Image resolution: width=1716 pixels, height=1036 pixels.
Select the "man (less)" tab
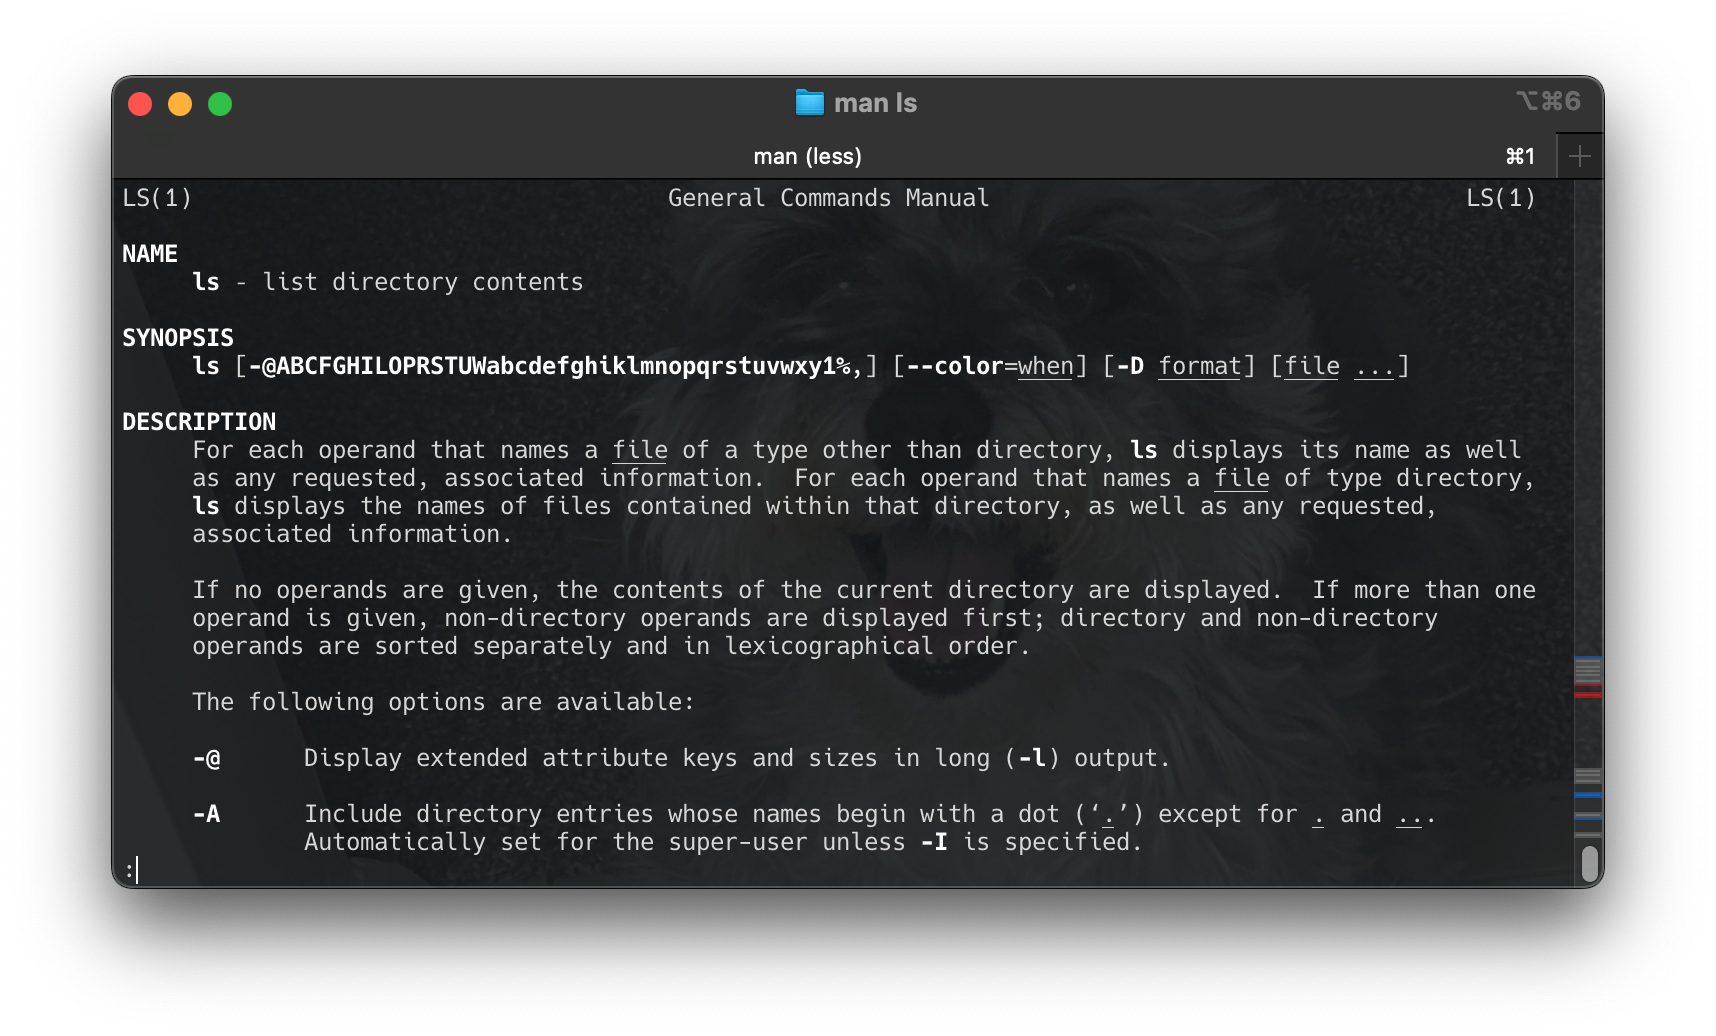[x=806, y=156]
